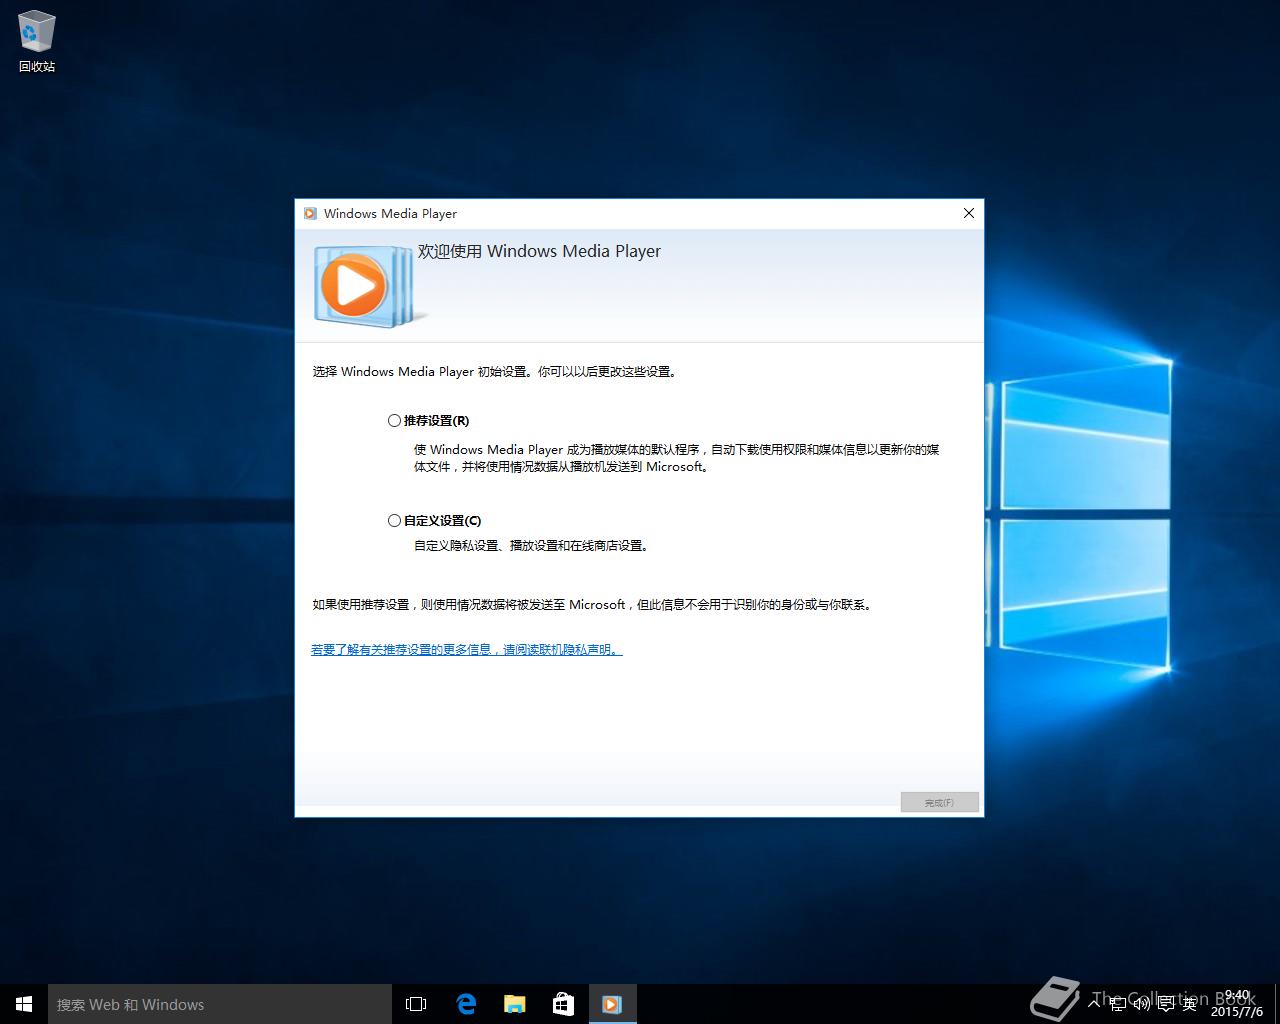Click the paragraph beginning 如果使用推荐设置
The image size is (1280, 1024).
click(x=593, y=605)
